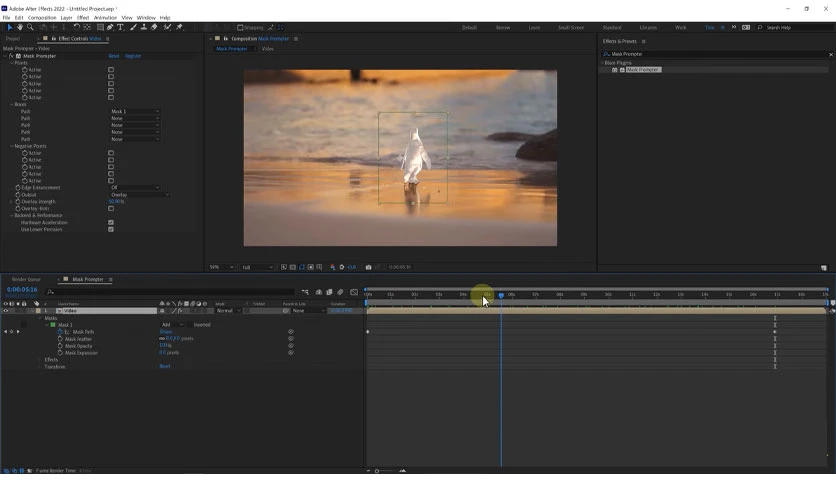Toggle the Mask Prompter fx switch
836x484 pixels.
[x=11, y=56]
